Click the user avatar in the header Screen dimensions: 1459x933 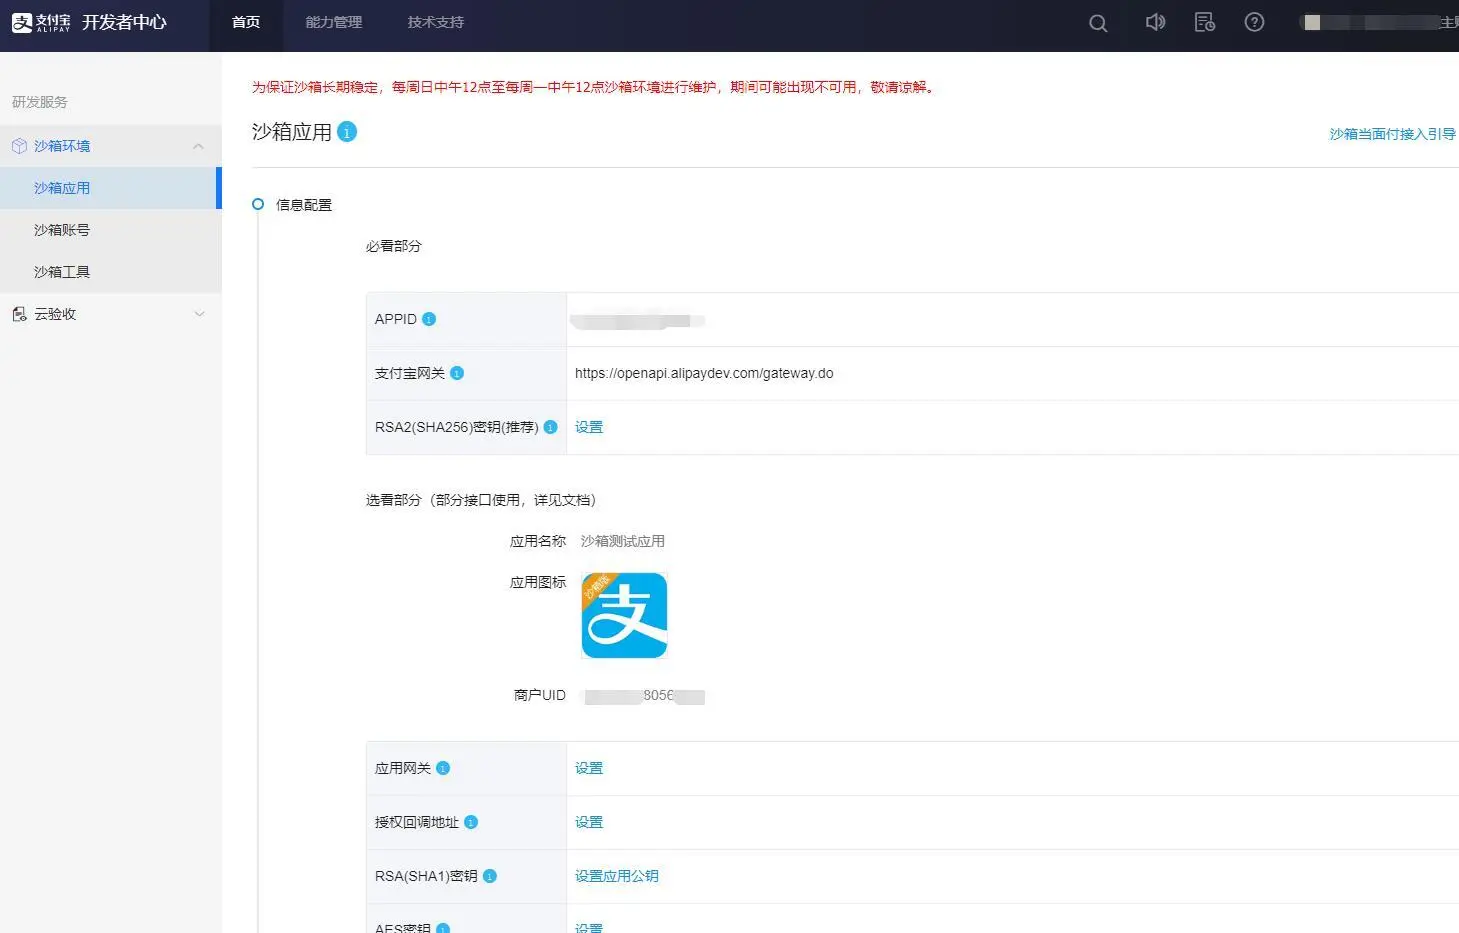[x=1312, y=22]
